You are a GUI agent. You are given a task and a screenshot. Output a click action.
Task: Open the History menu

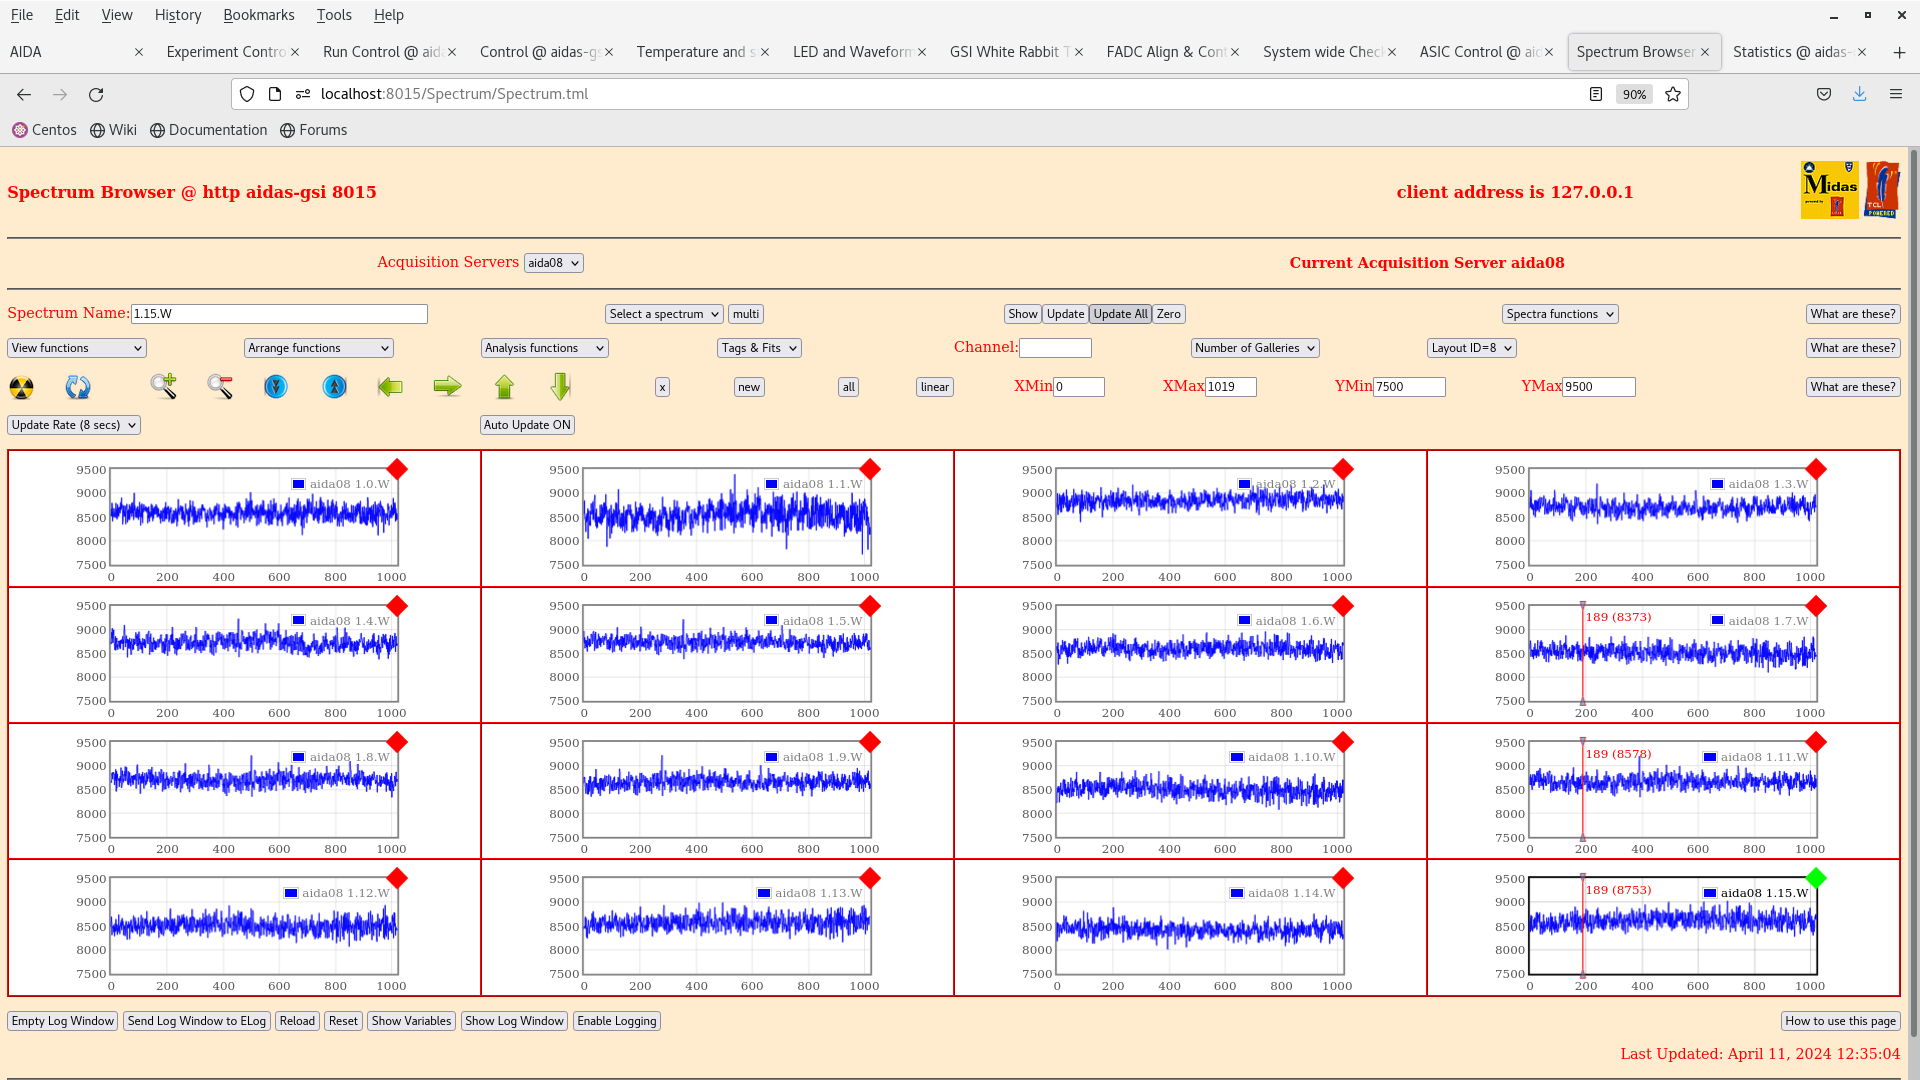click(178, 15)
